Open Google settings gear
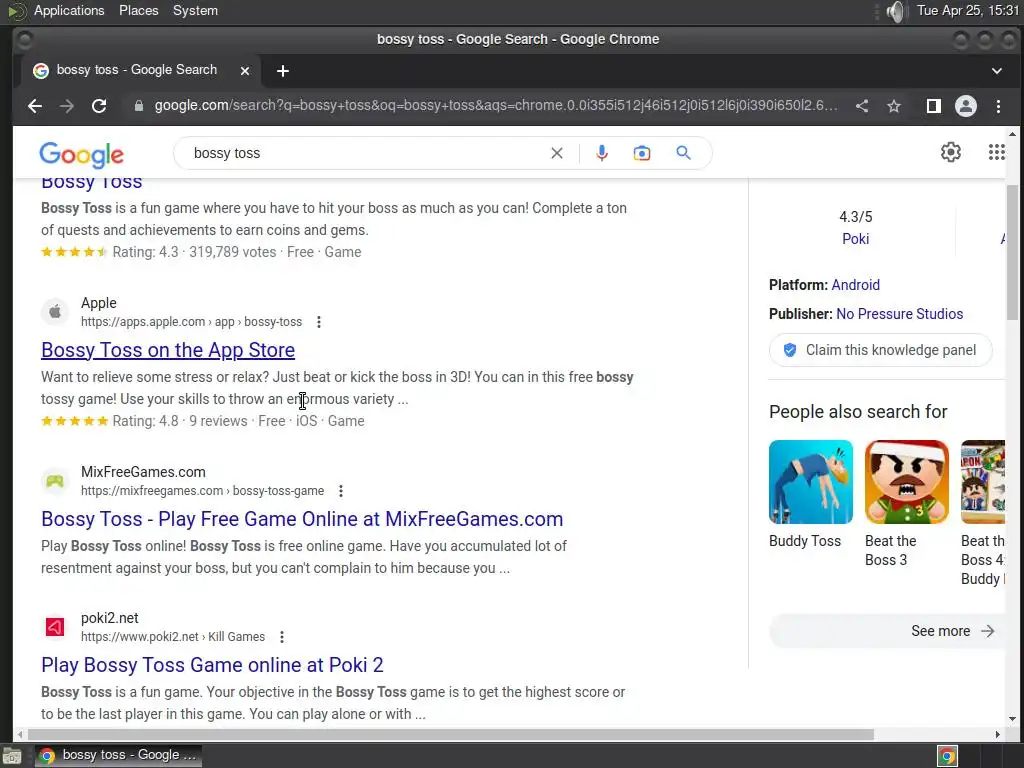 951,152
